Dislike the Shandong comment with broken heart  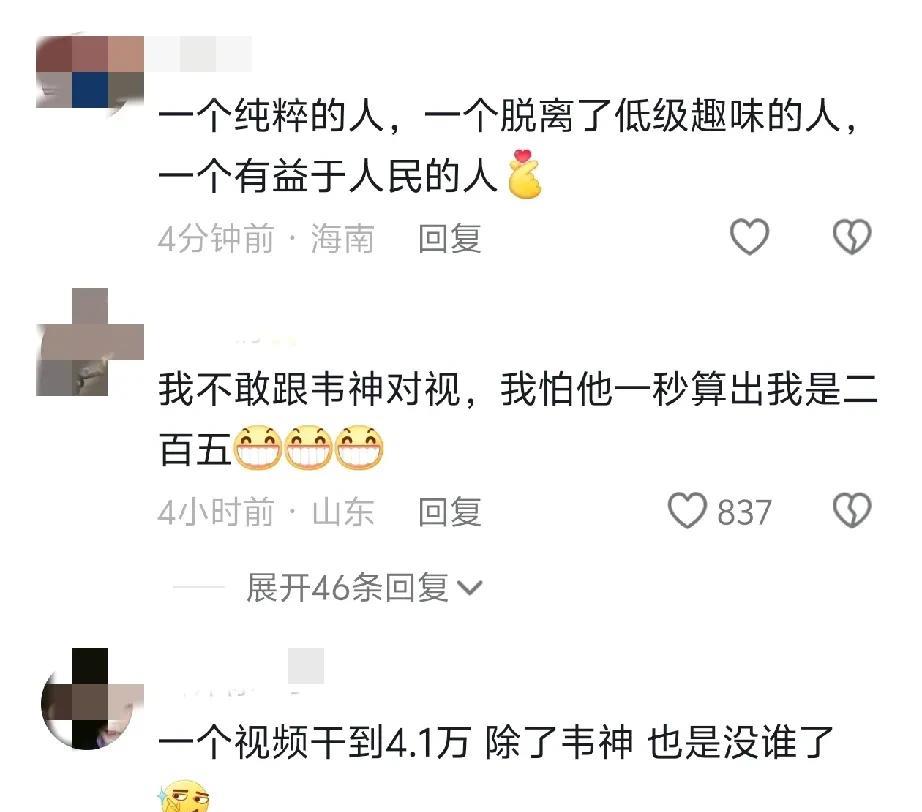tap(851, 510)
